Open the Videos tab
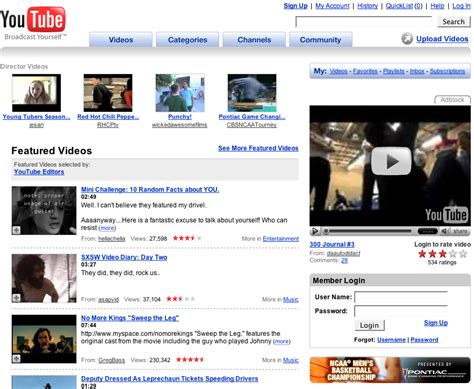The height and width of the screenshot is (389, 474). [x=121, y=40]
